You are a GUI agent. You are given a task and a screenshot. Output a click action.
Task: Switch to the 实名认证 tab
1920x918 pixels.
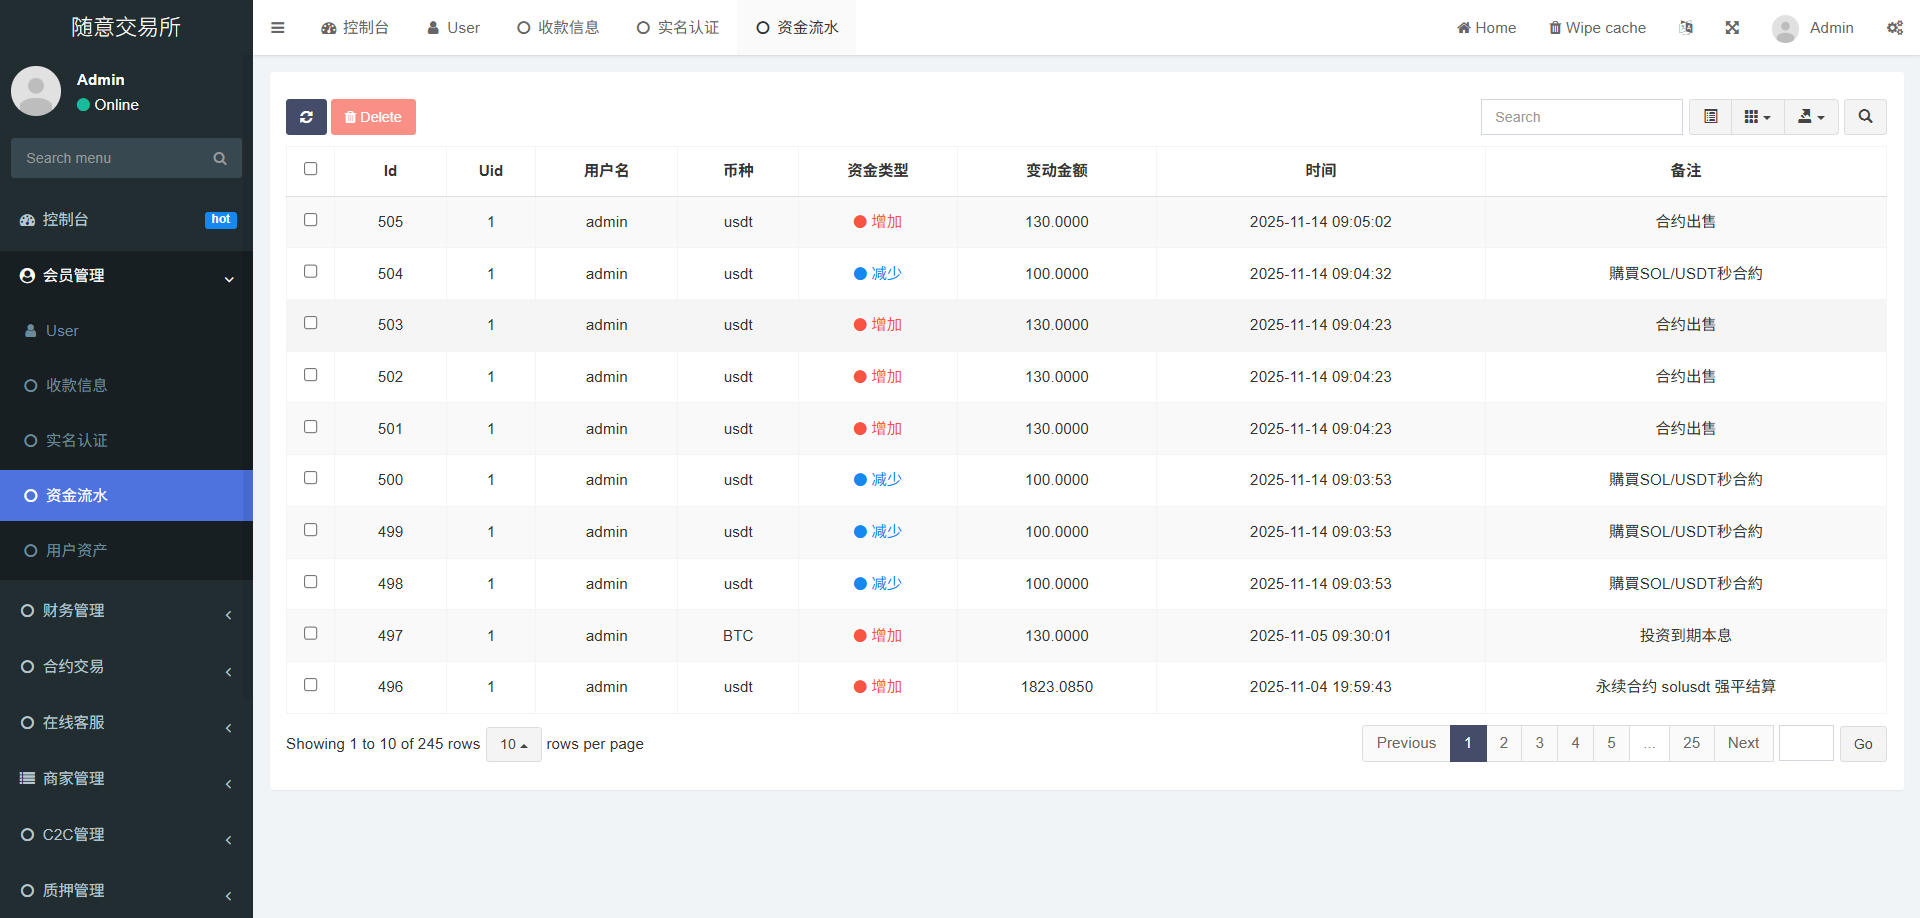point(678,28)
